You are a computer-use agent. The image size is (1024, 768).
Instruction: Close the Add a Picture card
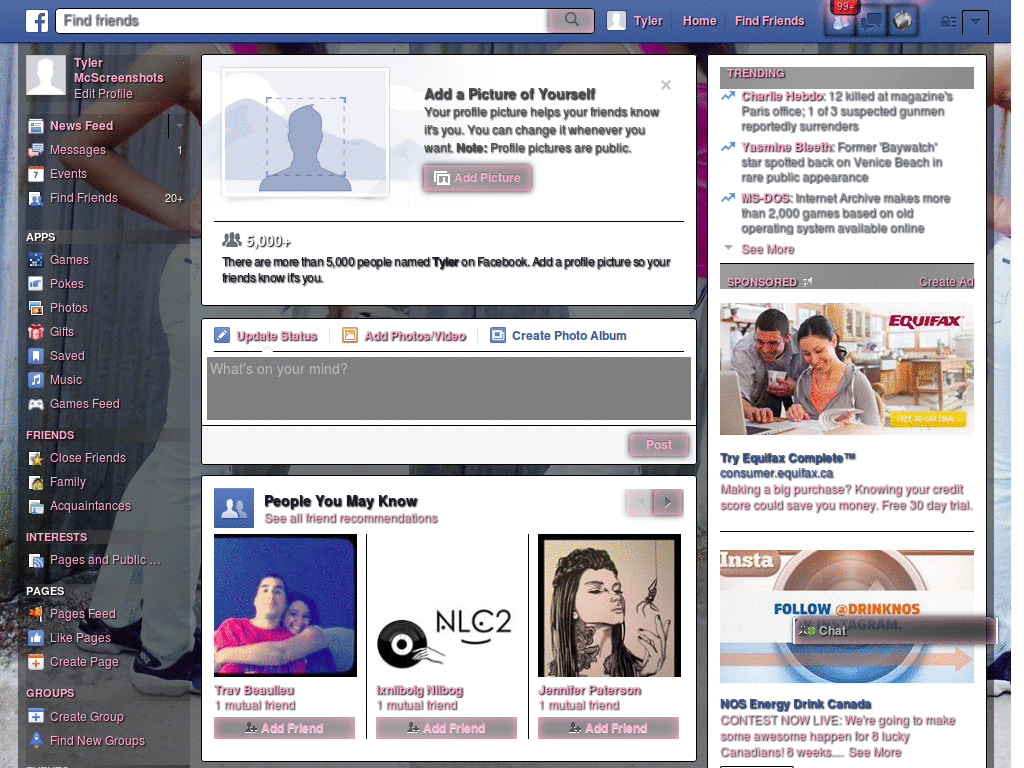(x=665, y=85)
